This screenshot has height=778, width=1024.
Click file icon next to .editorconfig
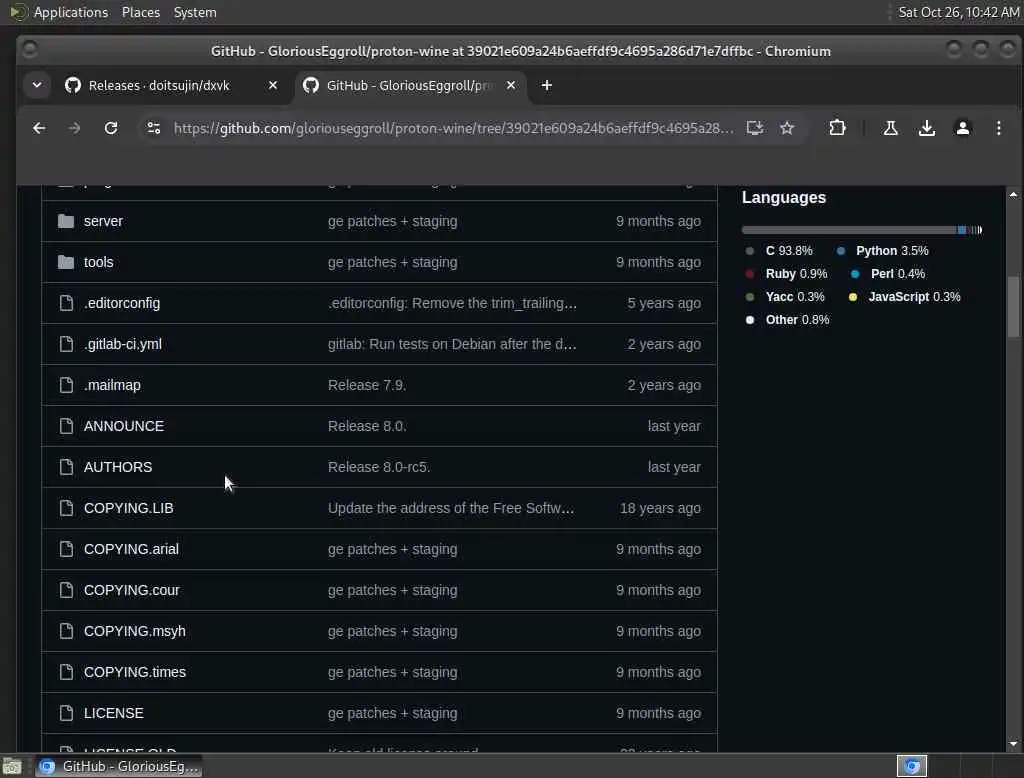66,303
